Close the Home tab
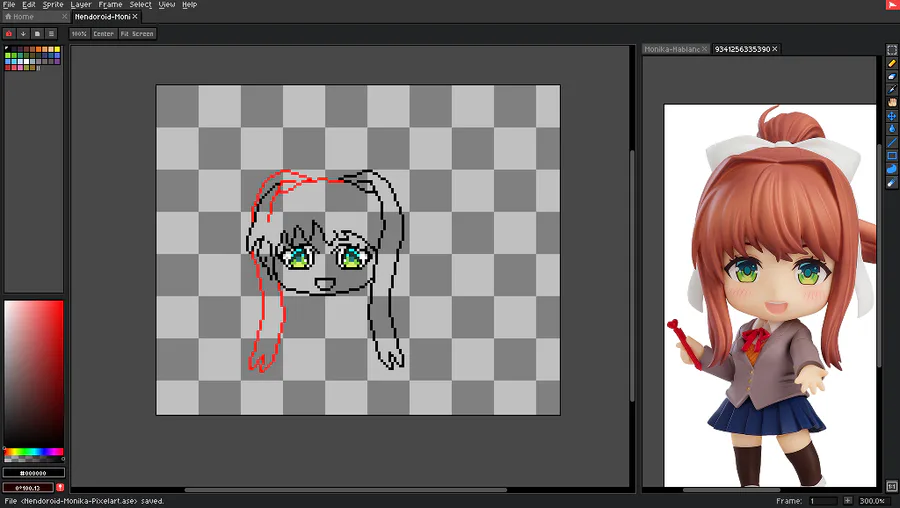This screenshot has height=508, width=900. click(x=64, y=17)
